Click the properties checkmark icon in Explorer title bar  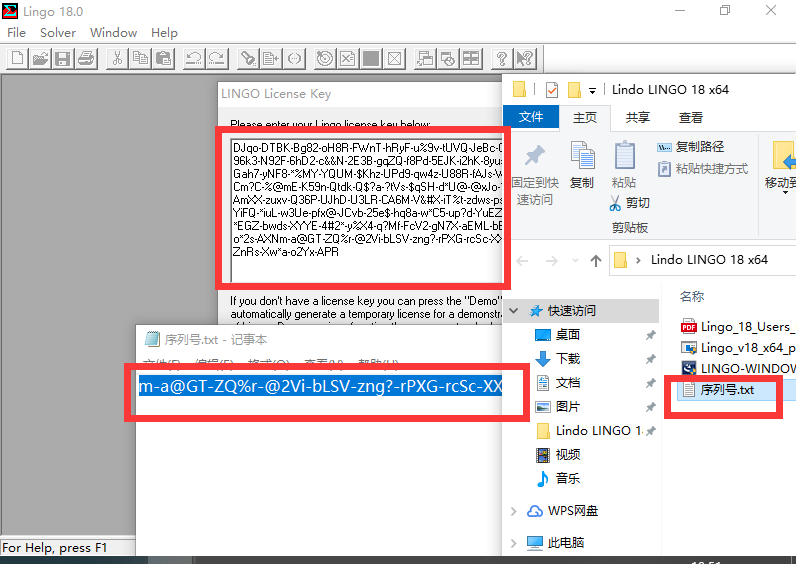pyautogui.click(x=551, y=90)
